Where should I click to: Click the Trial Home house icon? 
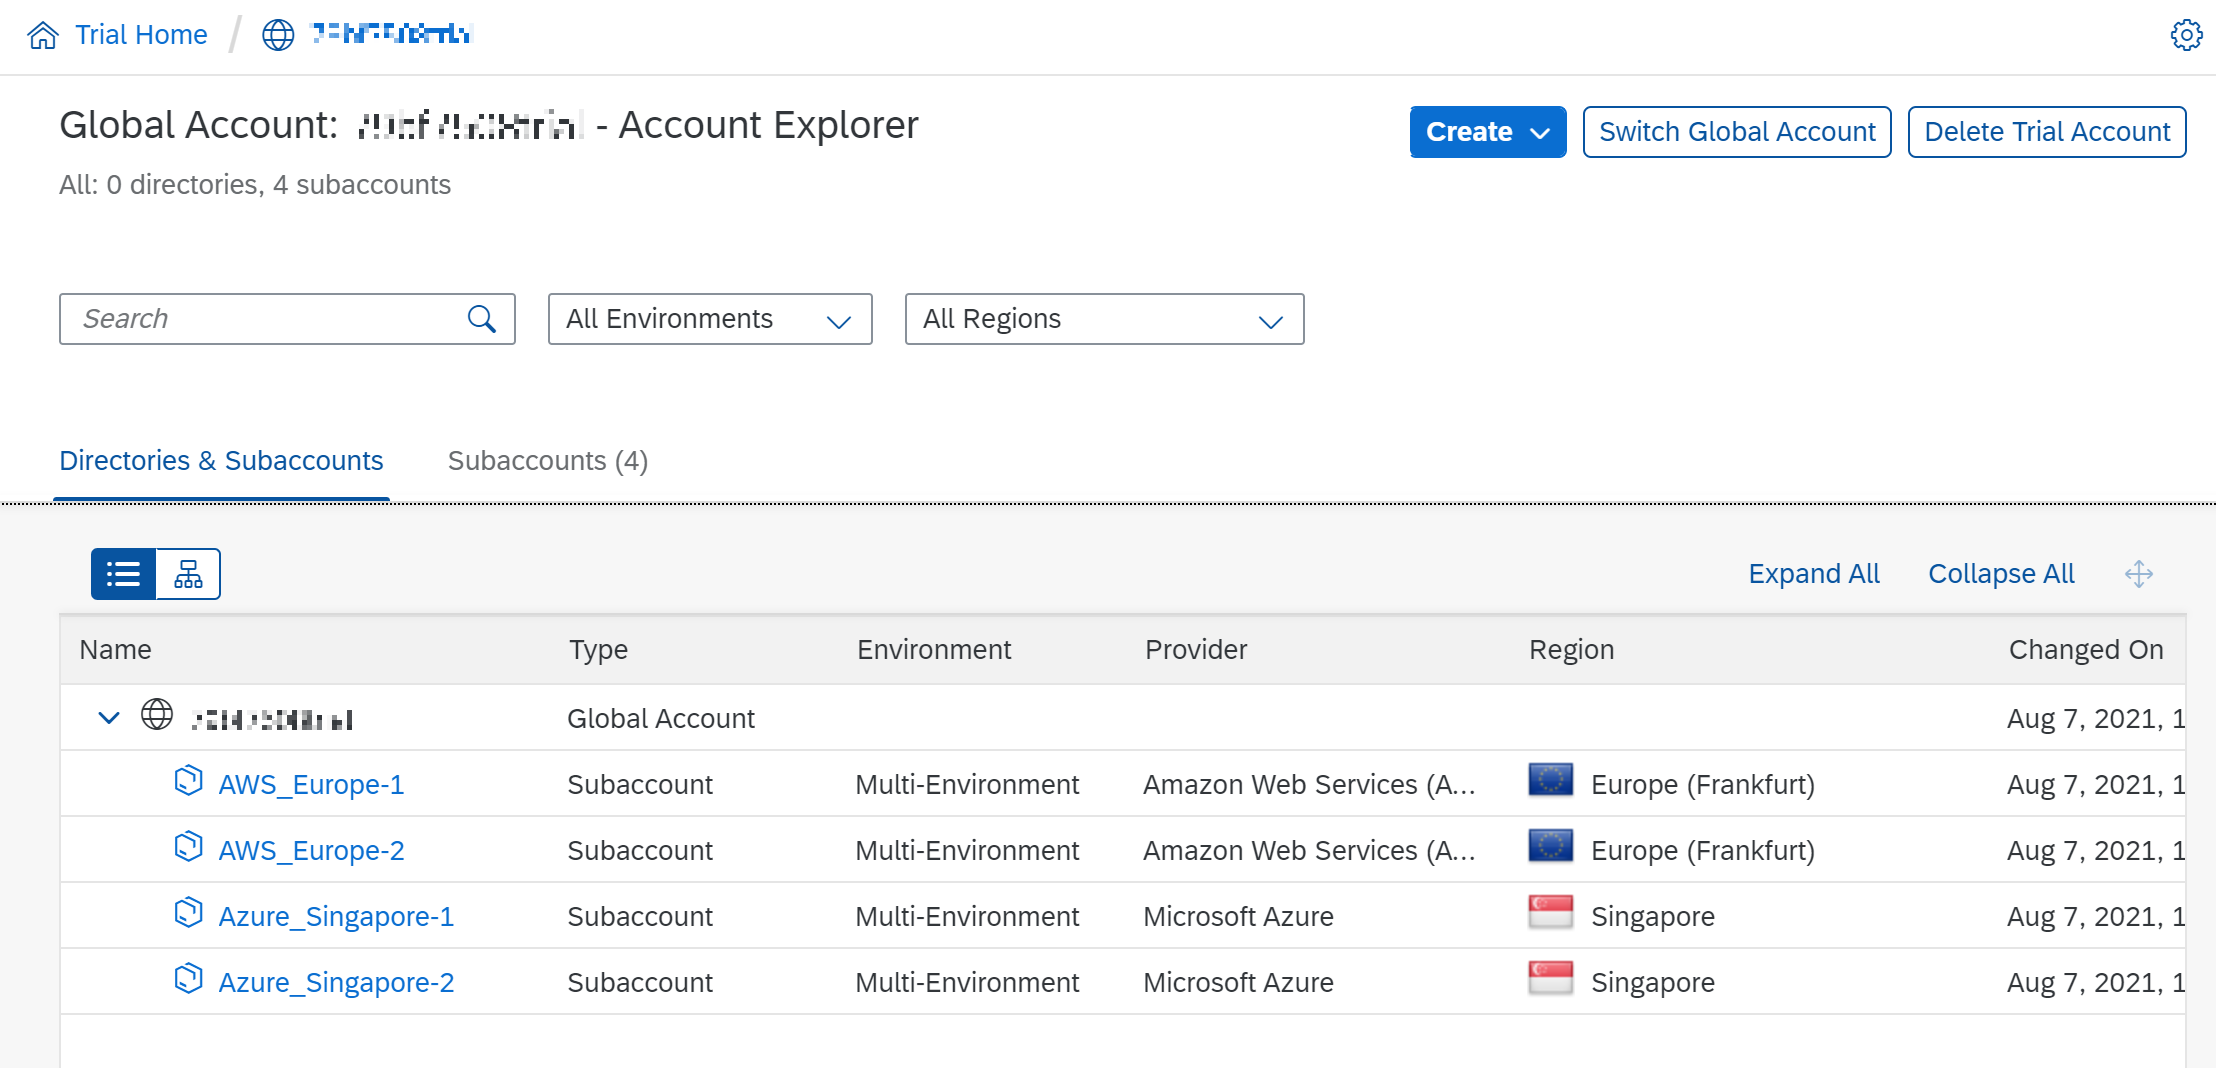pos(43,35)
